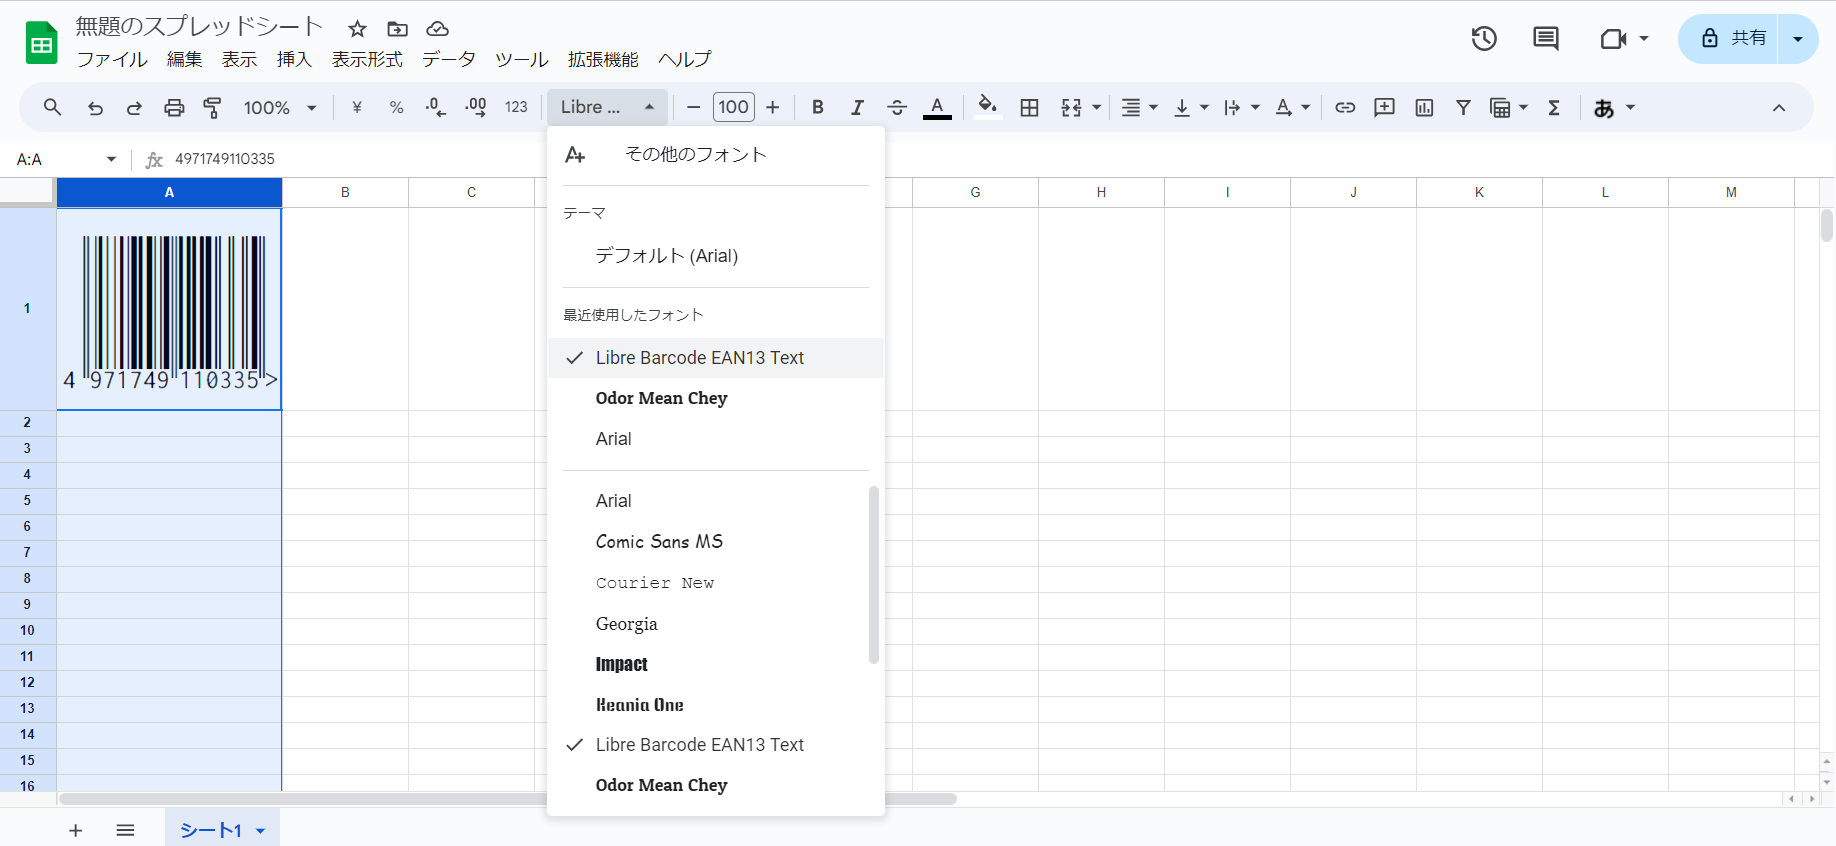
Task: Open the text color picker
Action: 937,107
